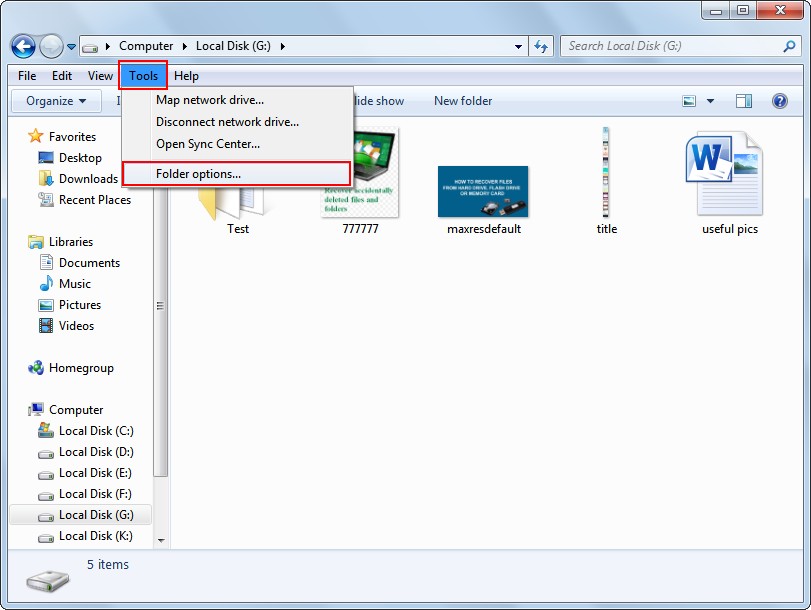Open the Organize dropdown
811x610 pixels.
coord(55,101)
